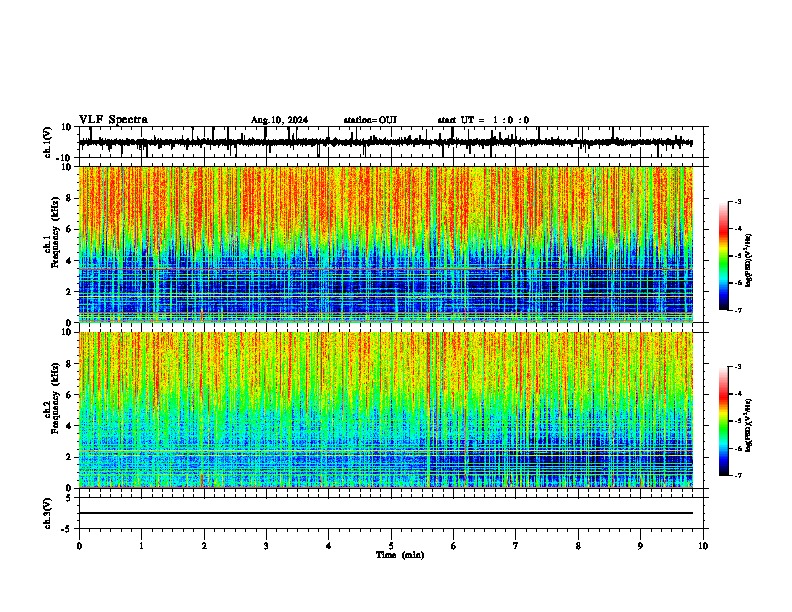Click the 'Time (min)' axis label

coord(400,555)
